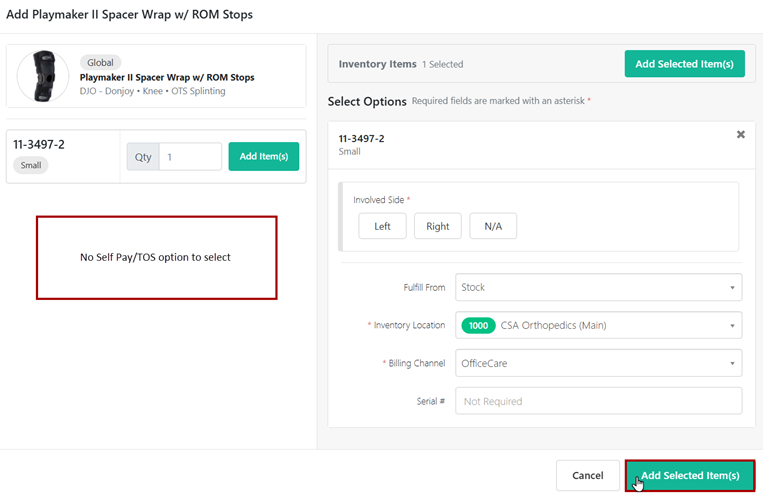Click the Global tag badge

click(x=100, y=62)
